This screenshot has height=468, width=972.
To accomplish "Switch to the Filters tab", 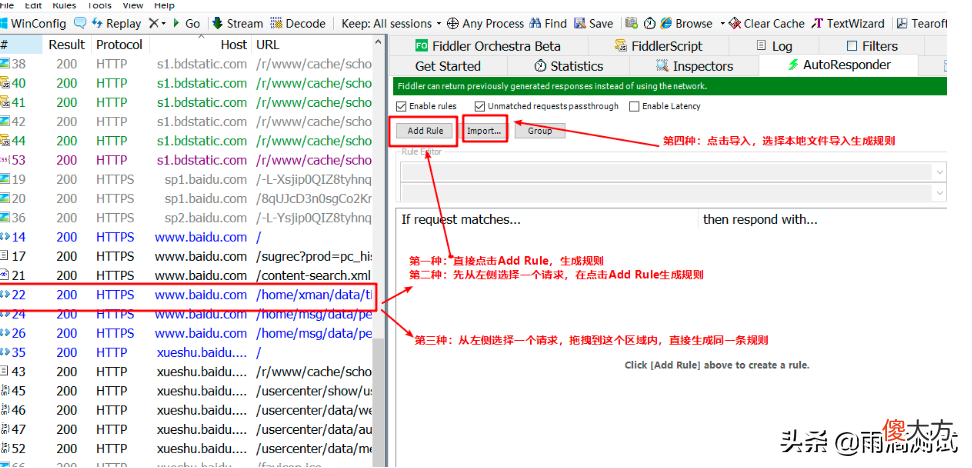I will (872, 46).
